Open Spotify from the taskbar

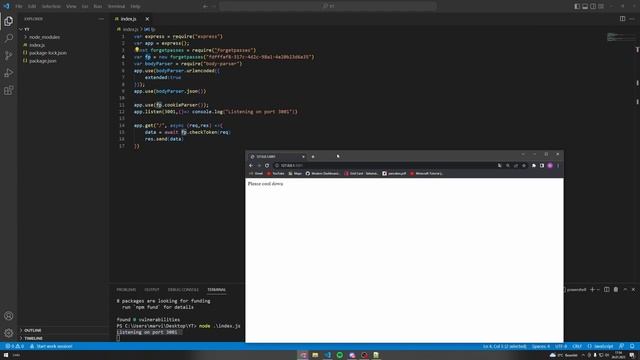coord(340,355)
